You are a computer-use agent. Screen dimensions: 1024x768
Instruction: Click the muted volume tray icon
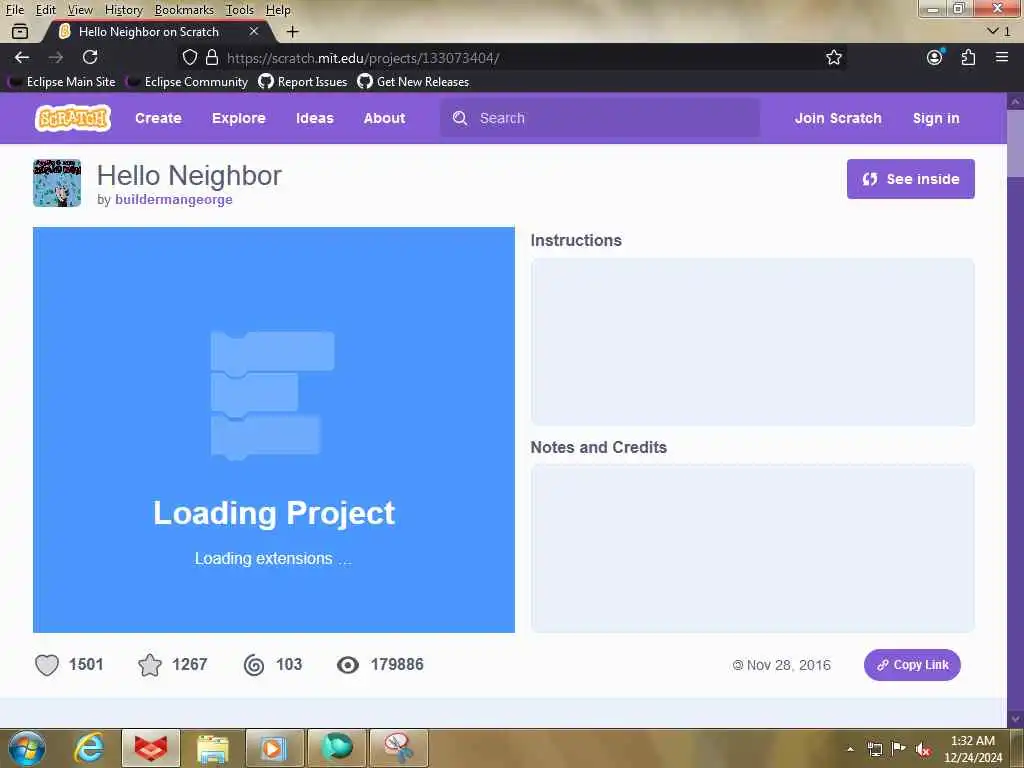(923, 749)
